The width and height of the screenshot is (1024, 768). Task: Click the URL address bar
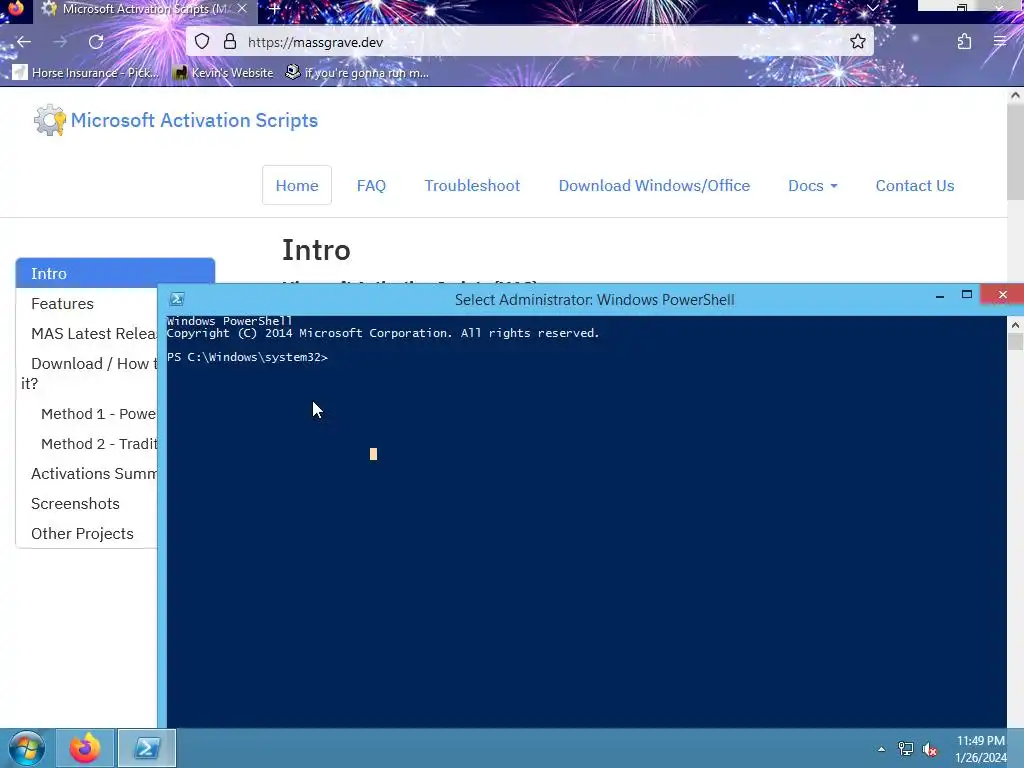pyautogui.click(x=529, y=42)
